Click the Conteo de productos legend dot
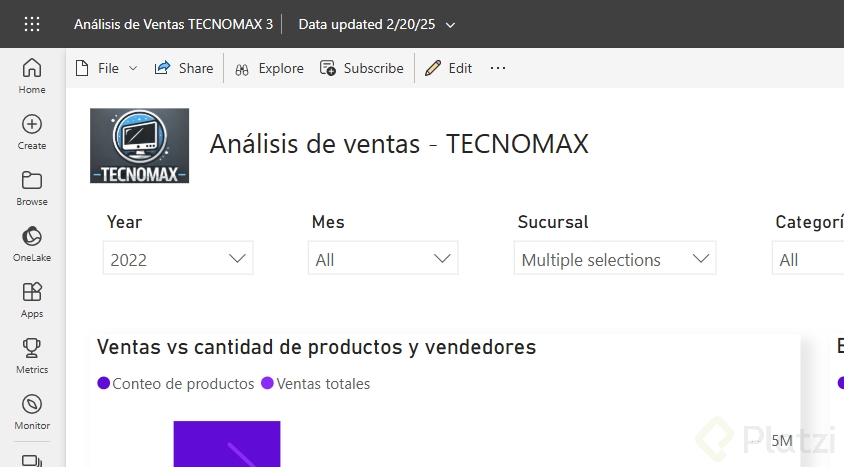Viewport: 844px width, 467px height. 103,383
